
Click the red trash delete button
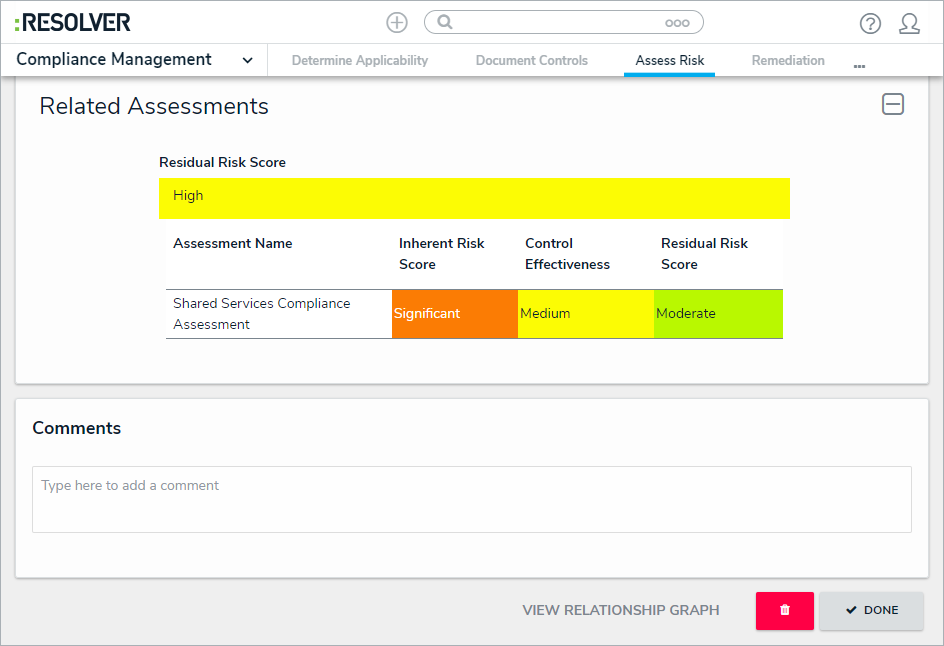784,610
